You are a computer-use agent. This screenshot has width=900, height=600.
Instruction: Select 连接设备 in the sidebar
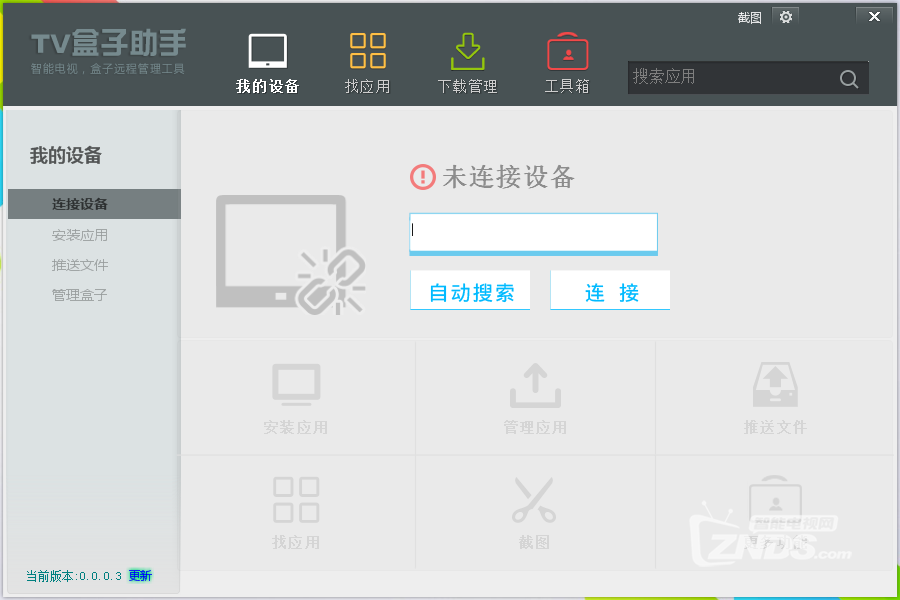tap(94, 204)
